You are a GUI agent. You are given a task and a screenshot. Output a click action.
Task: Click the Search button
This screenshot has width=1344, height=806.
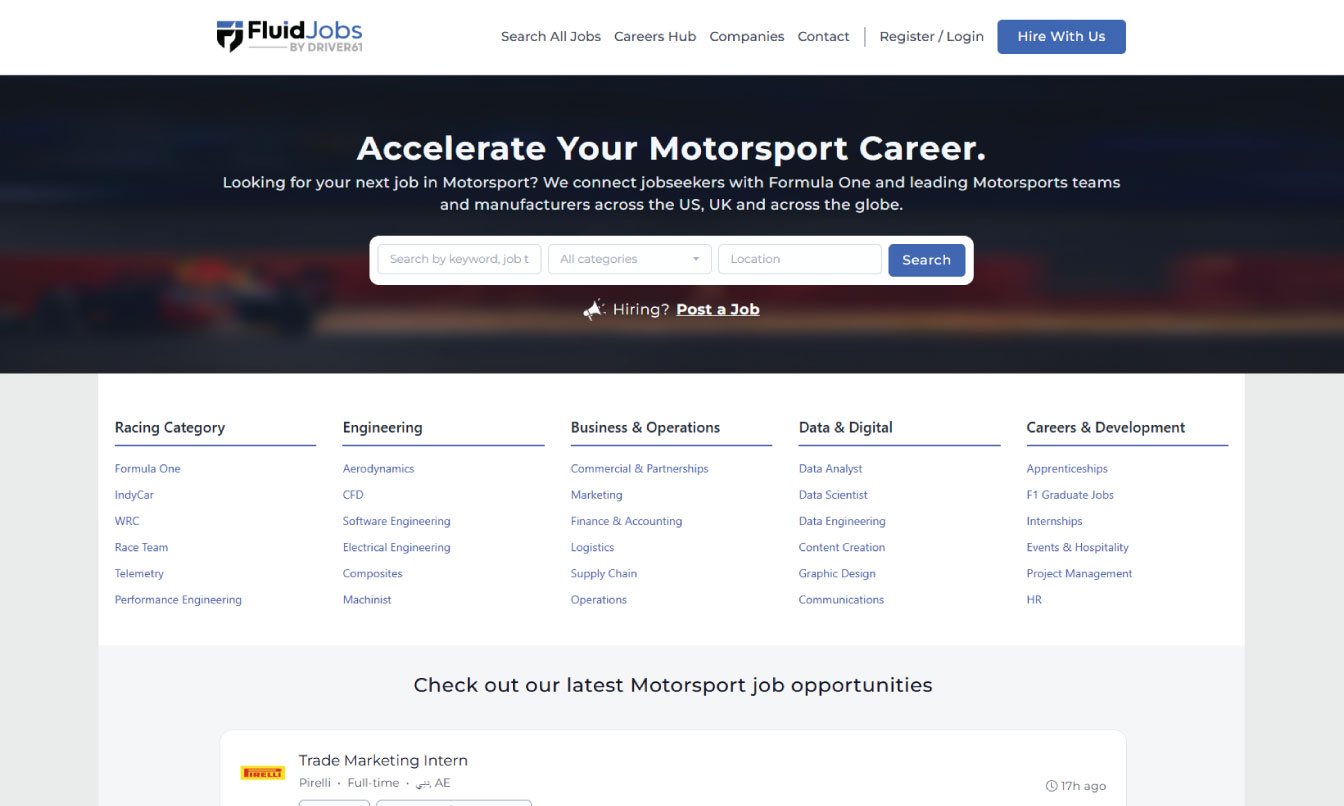(926, 259)
